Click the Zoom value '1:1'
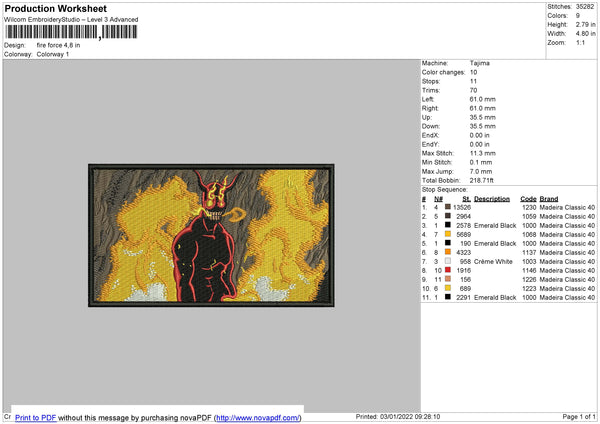Image resolution: width=600 pixels, height=424 pixels. pos(580,42)
